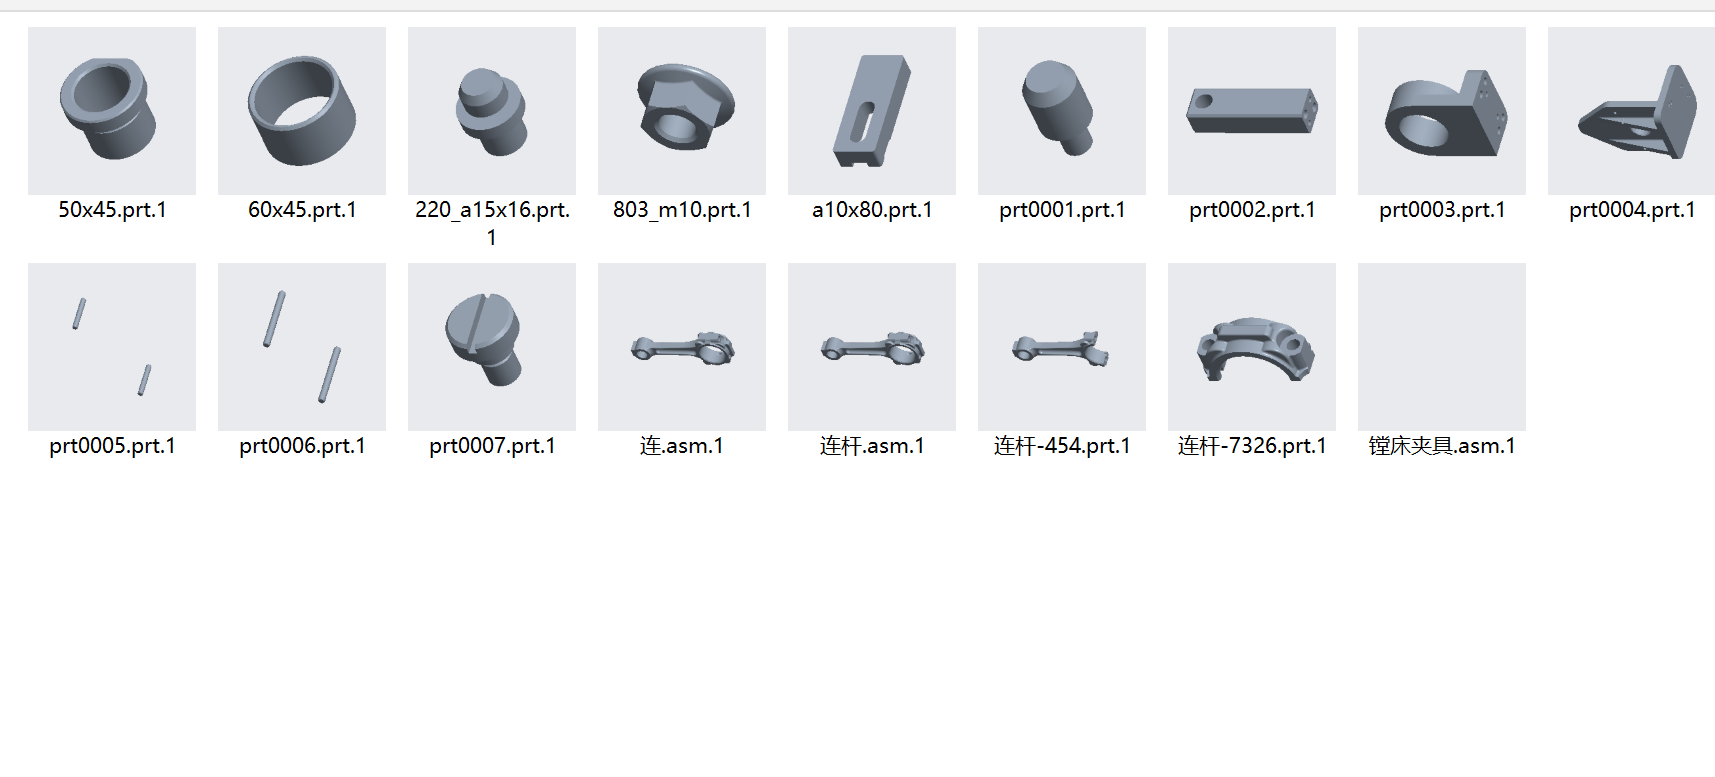Click the prt0007.prt.1 slotted screw thumbnail
Viewport: 1715px width, 777px height.
pos(492,347)
